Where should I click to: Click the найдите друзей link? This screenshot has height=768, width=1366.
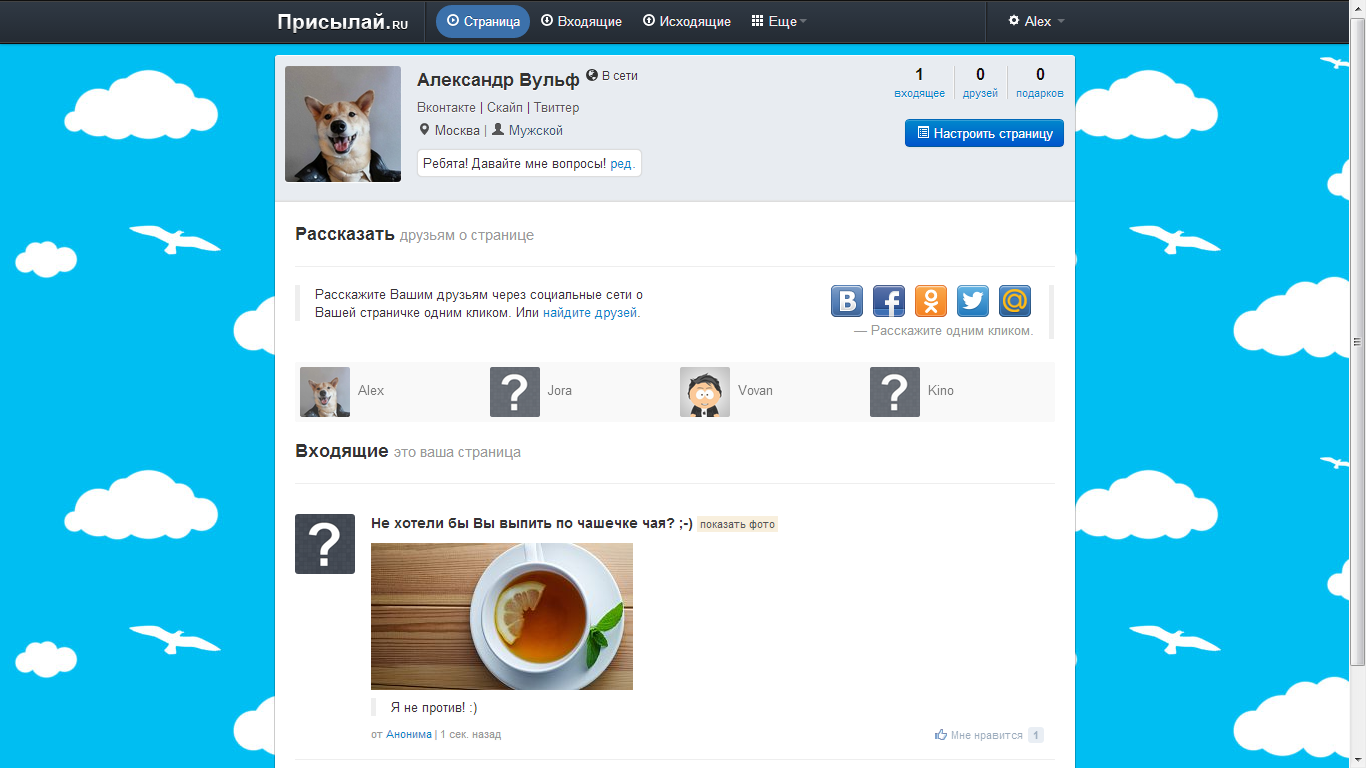[x=590, y=313]
